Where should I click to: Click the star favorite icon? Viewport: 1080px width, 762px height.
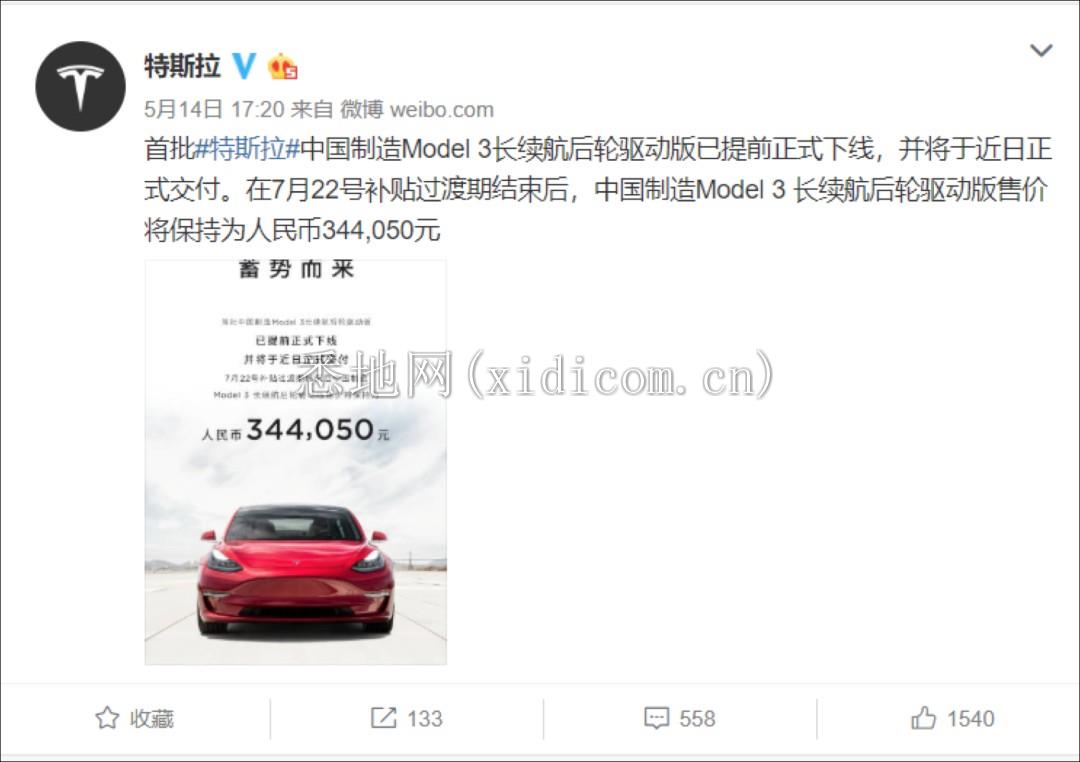click(107, 718)
